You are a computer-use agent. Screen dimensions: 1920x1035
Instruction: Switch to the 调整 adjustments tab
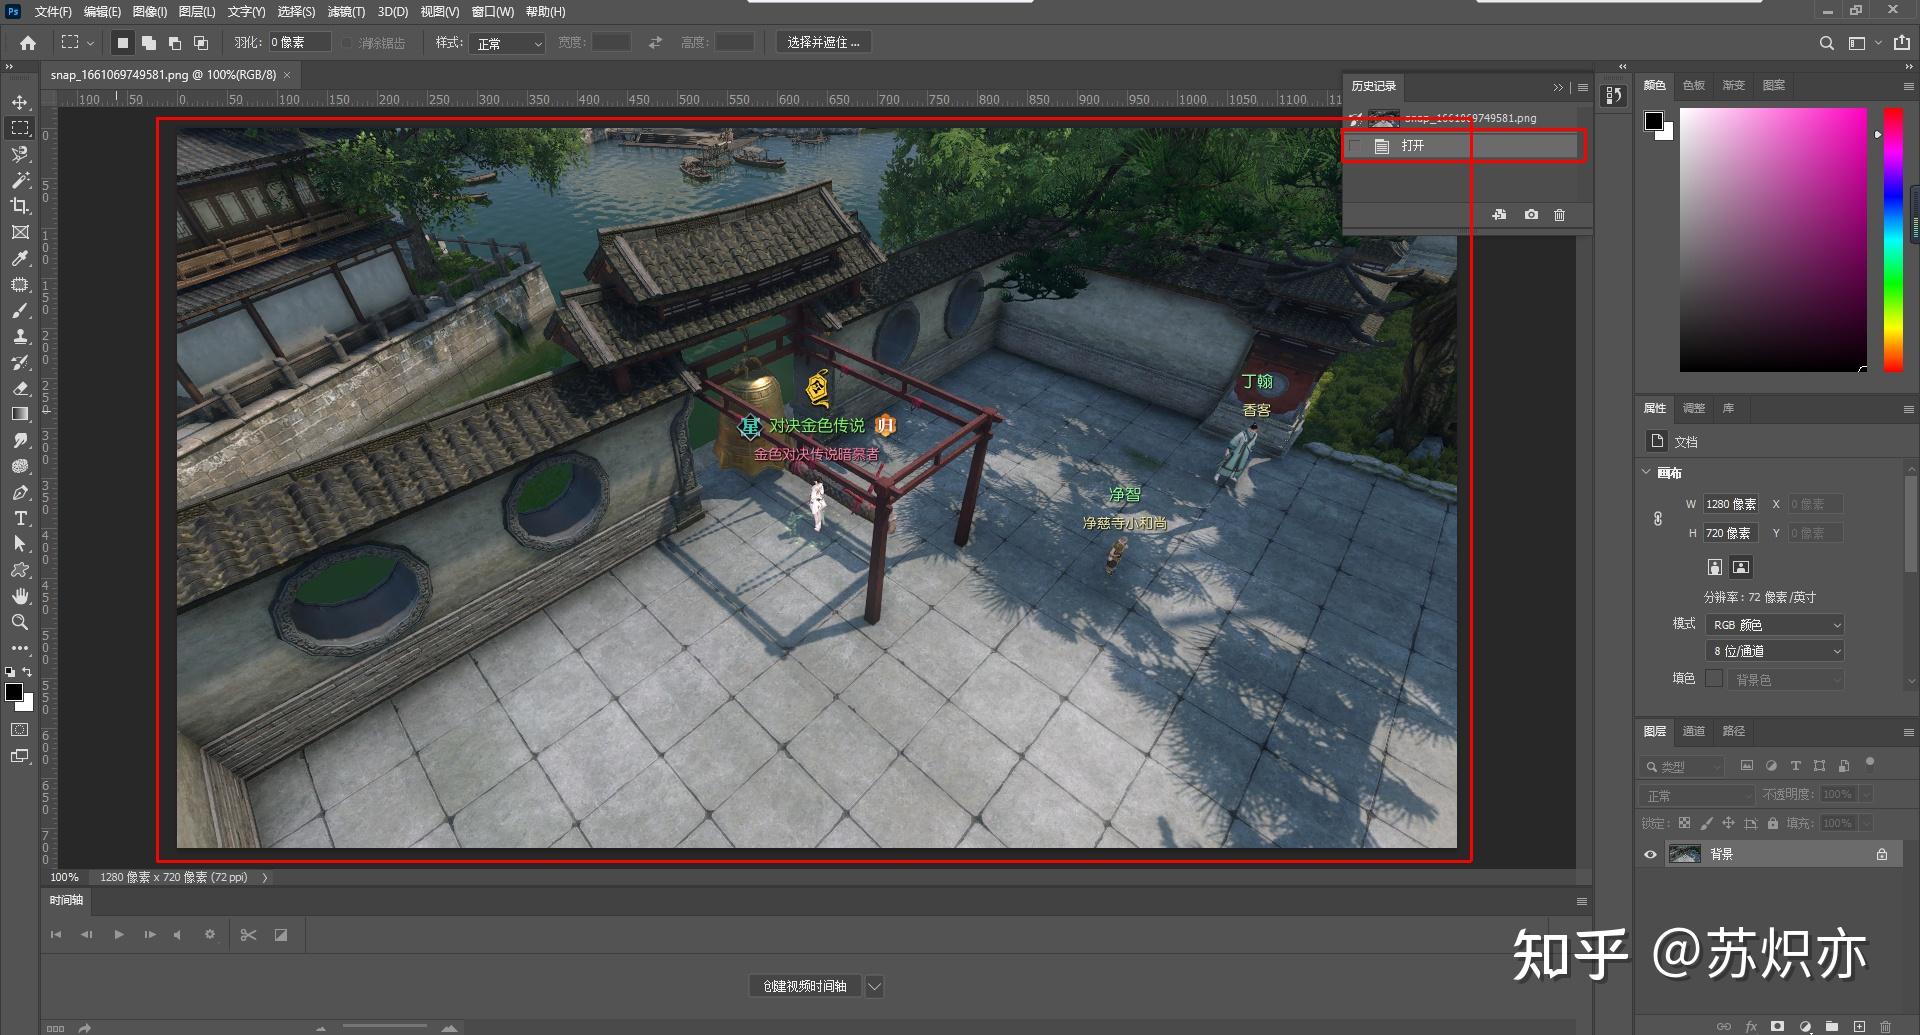pos(1694,408)
